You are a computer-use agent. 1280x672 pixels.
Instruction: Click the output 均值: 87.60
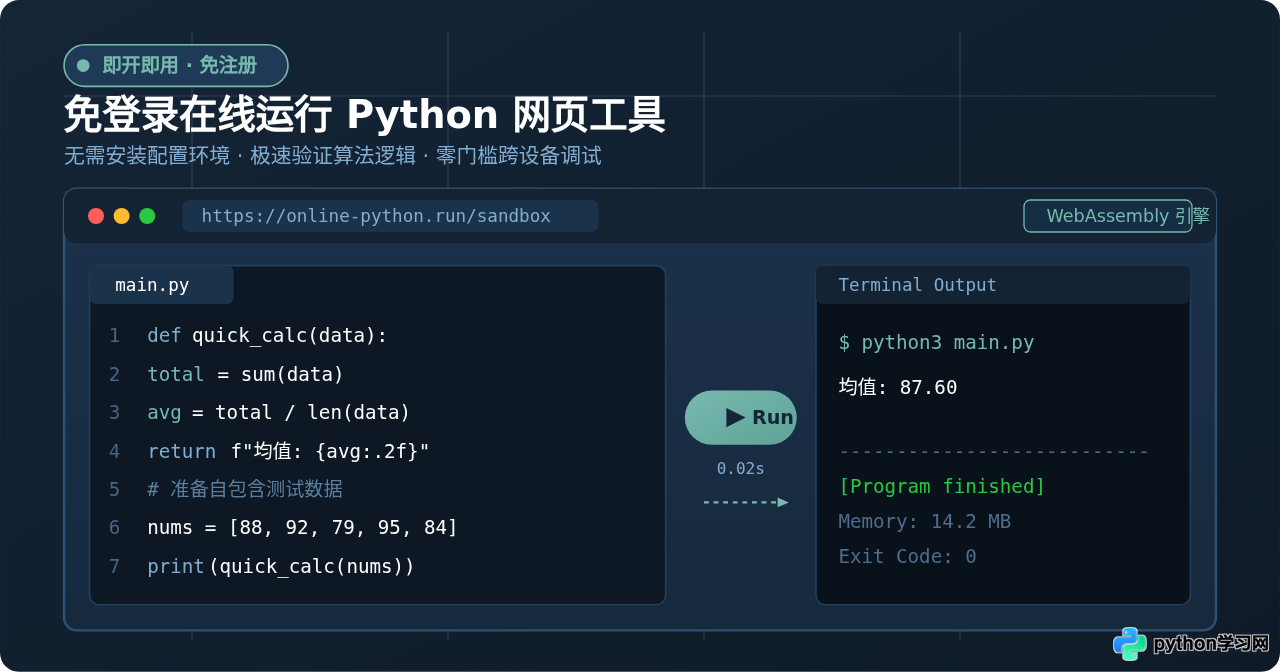897,387
